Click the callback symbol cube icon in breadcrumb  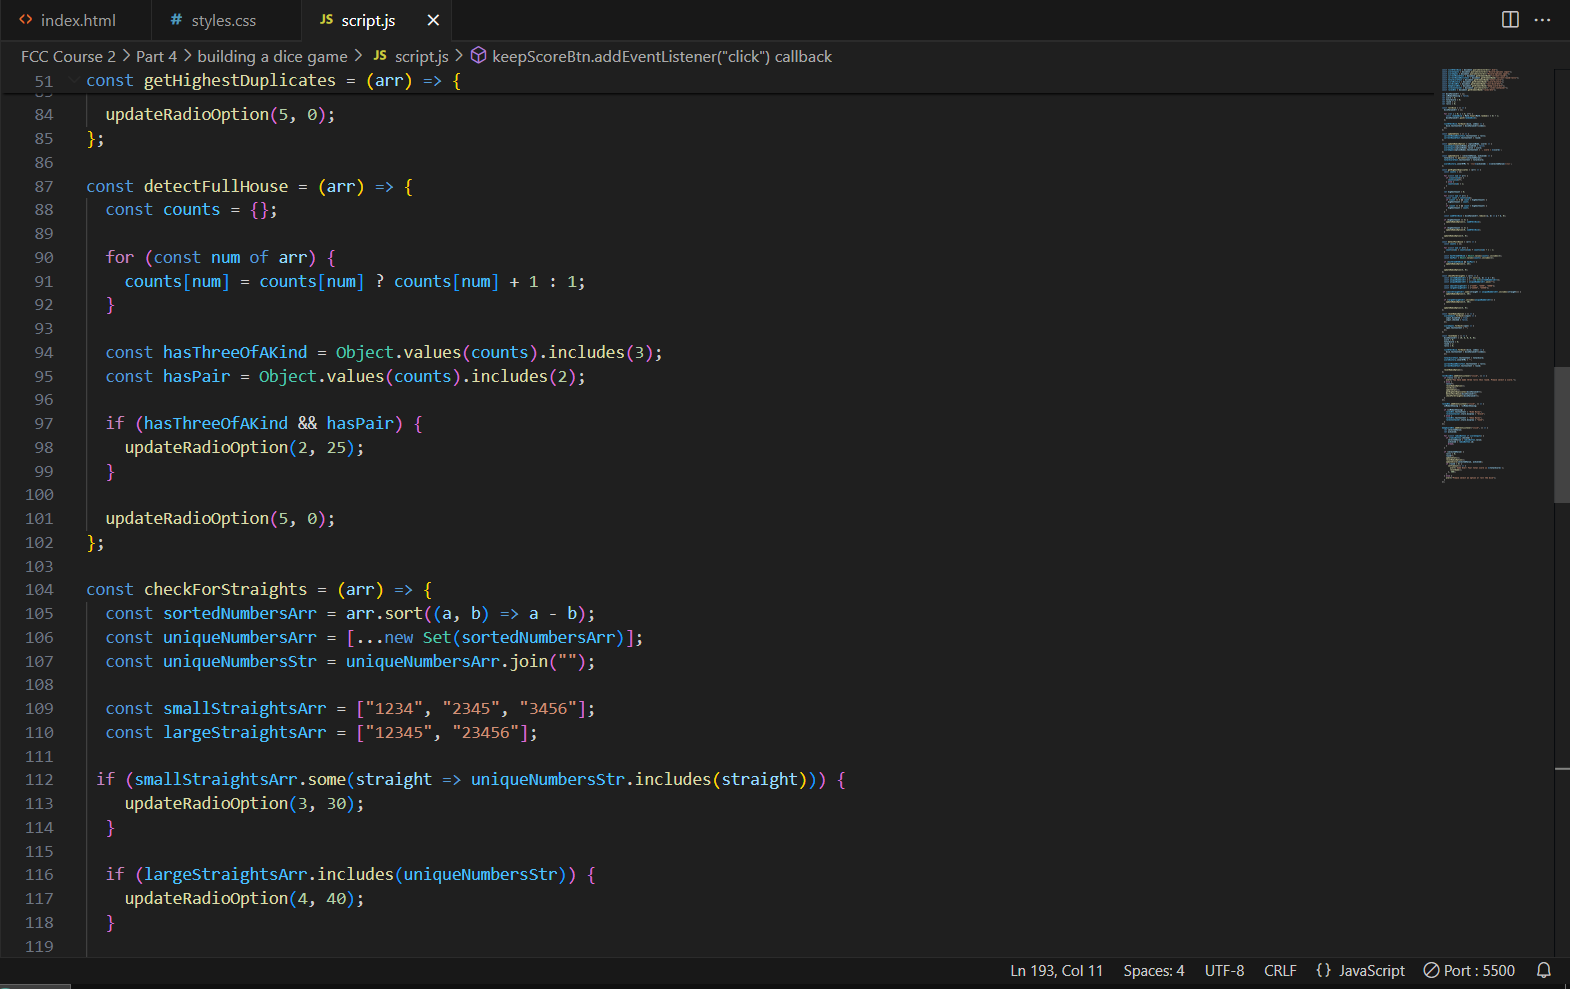point(479,56)
